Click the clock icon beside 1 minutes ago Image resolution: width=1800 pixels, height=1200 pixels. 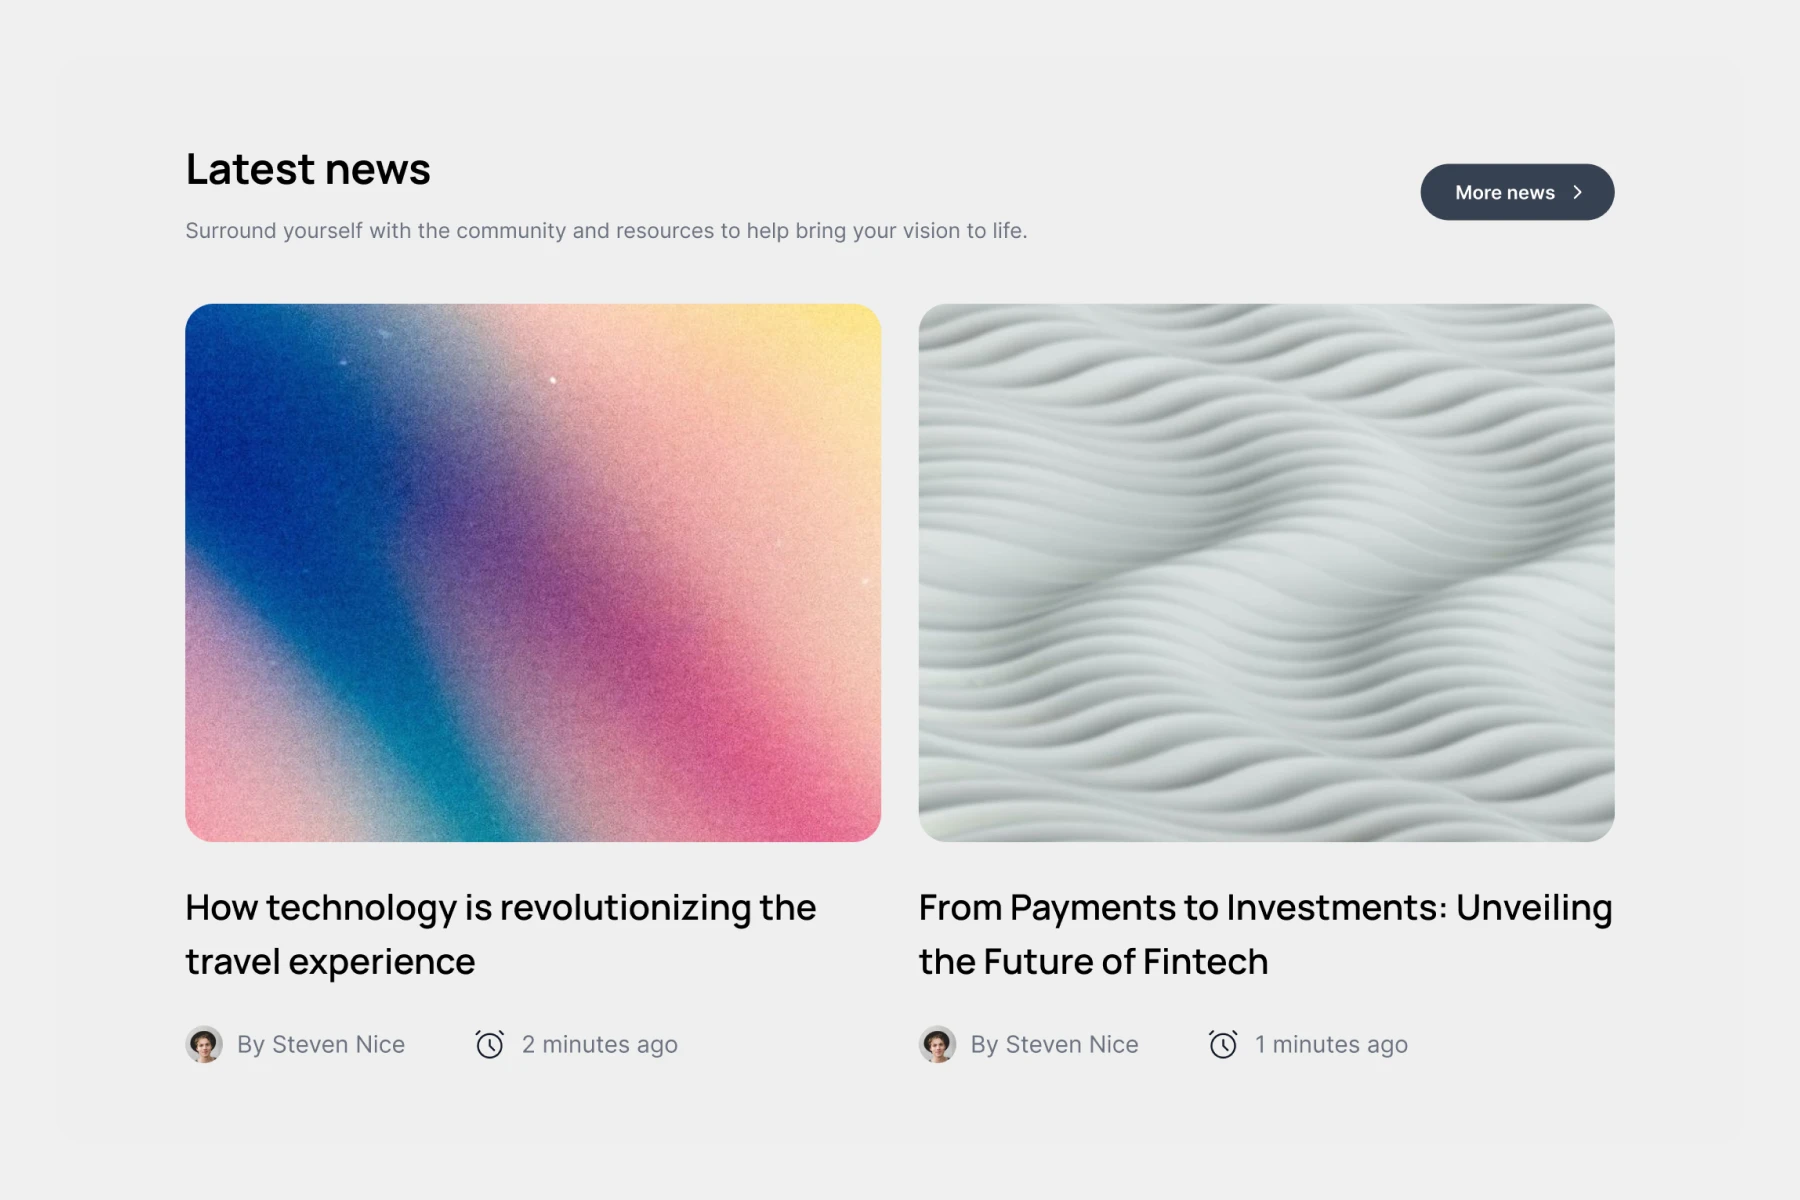[1223, 1044]
